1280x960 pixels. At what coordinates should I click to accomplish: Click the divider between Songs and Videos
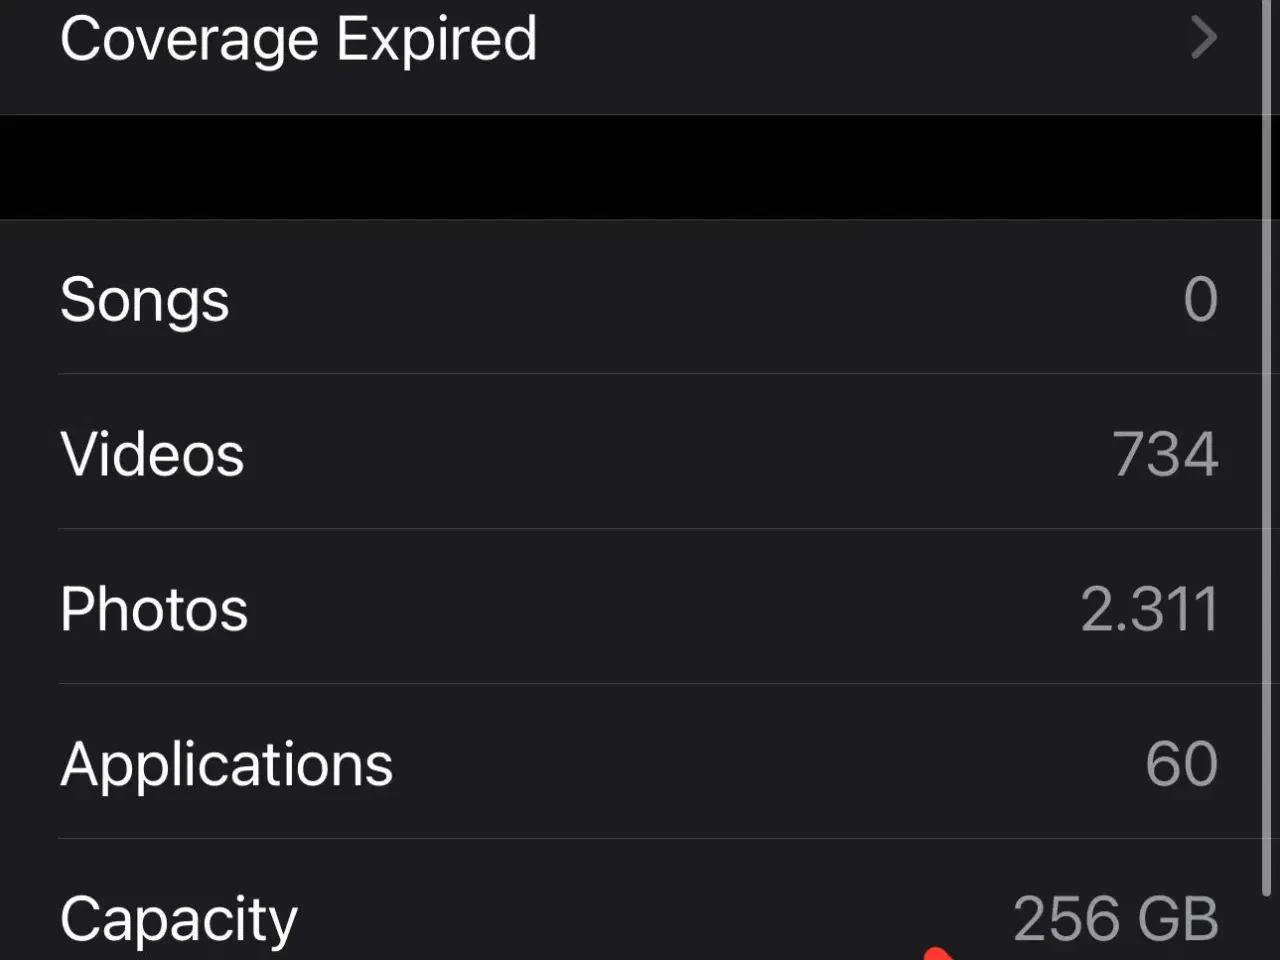click(660, 374)
